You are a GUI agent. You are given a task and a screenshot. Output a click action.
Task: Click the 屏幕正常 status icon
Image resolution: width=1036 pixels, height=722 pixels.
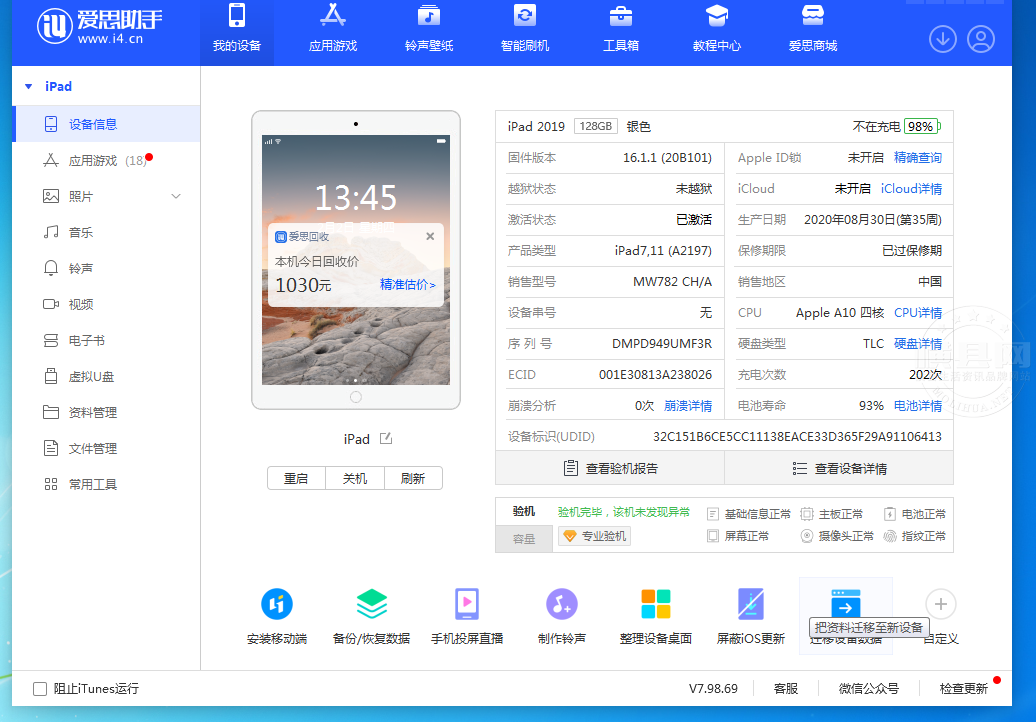click(712, 536)
